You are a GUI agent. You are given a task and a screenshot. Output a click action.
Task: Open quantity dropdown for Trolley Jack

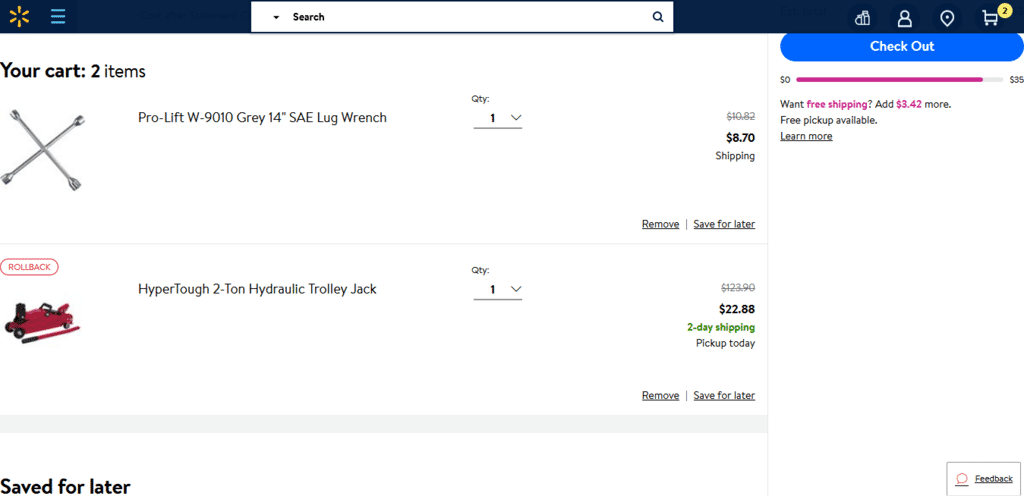(x=498, y=289)
